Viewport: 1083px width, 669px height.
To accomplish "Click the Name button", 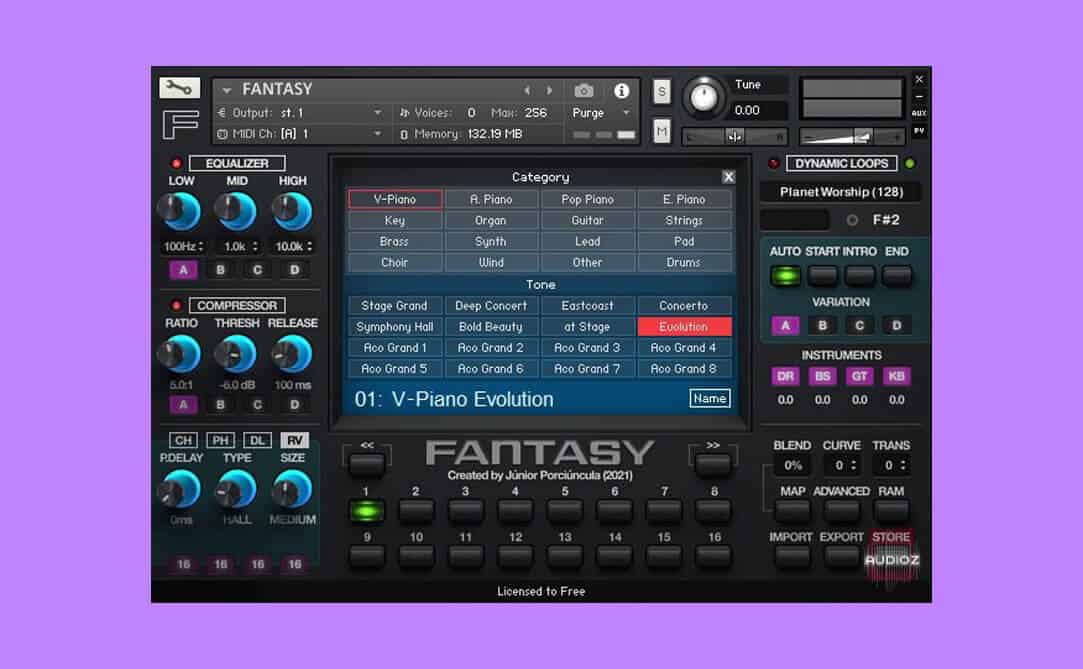I will tap(709, 398).
